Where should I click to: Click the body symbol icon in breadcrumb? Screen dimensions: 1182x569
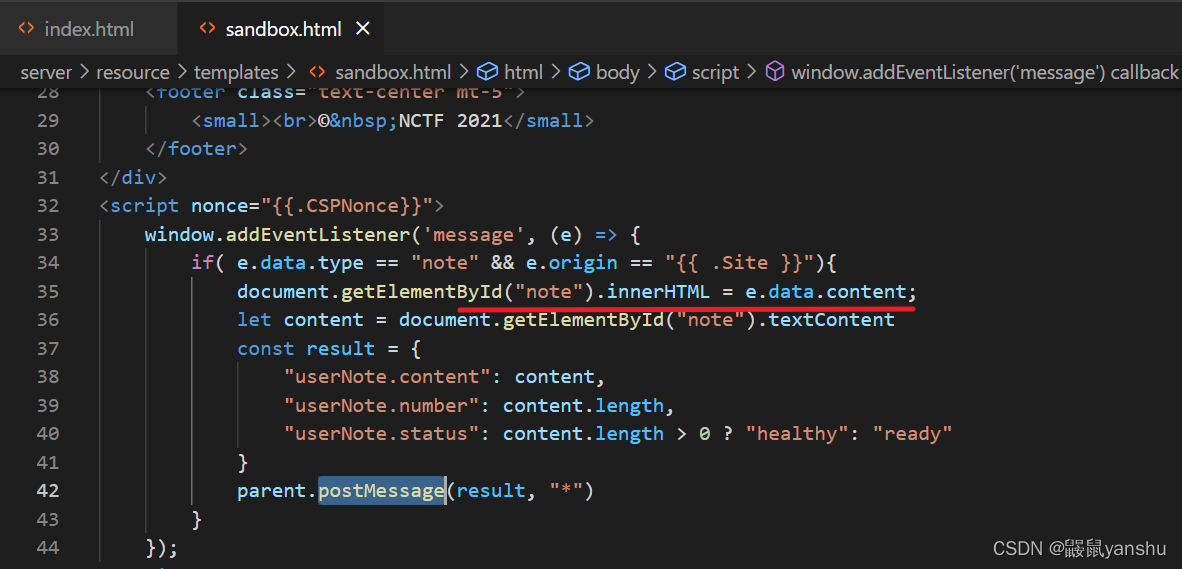578,72
